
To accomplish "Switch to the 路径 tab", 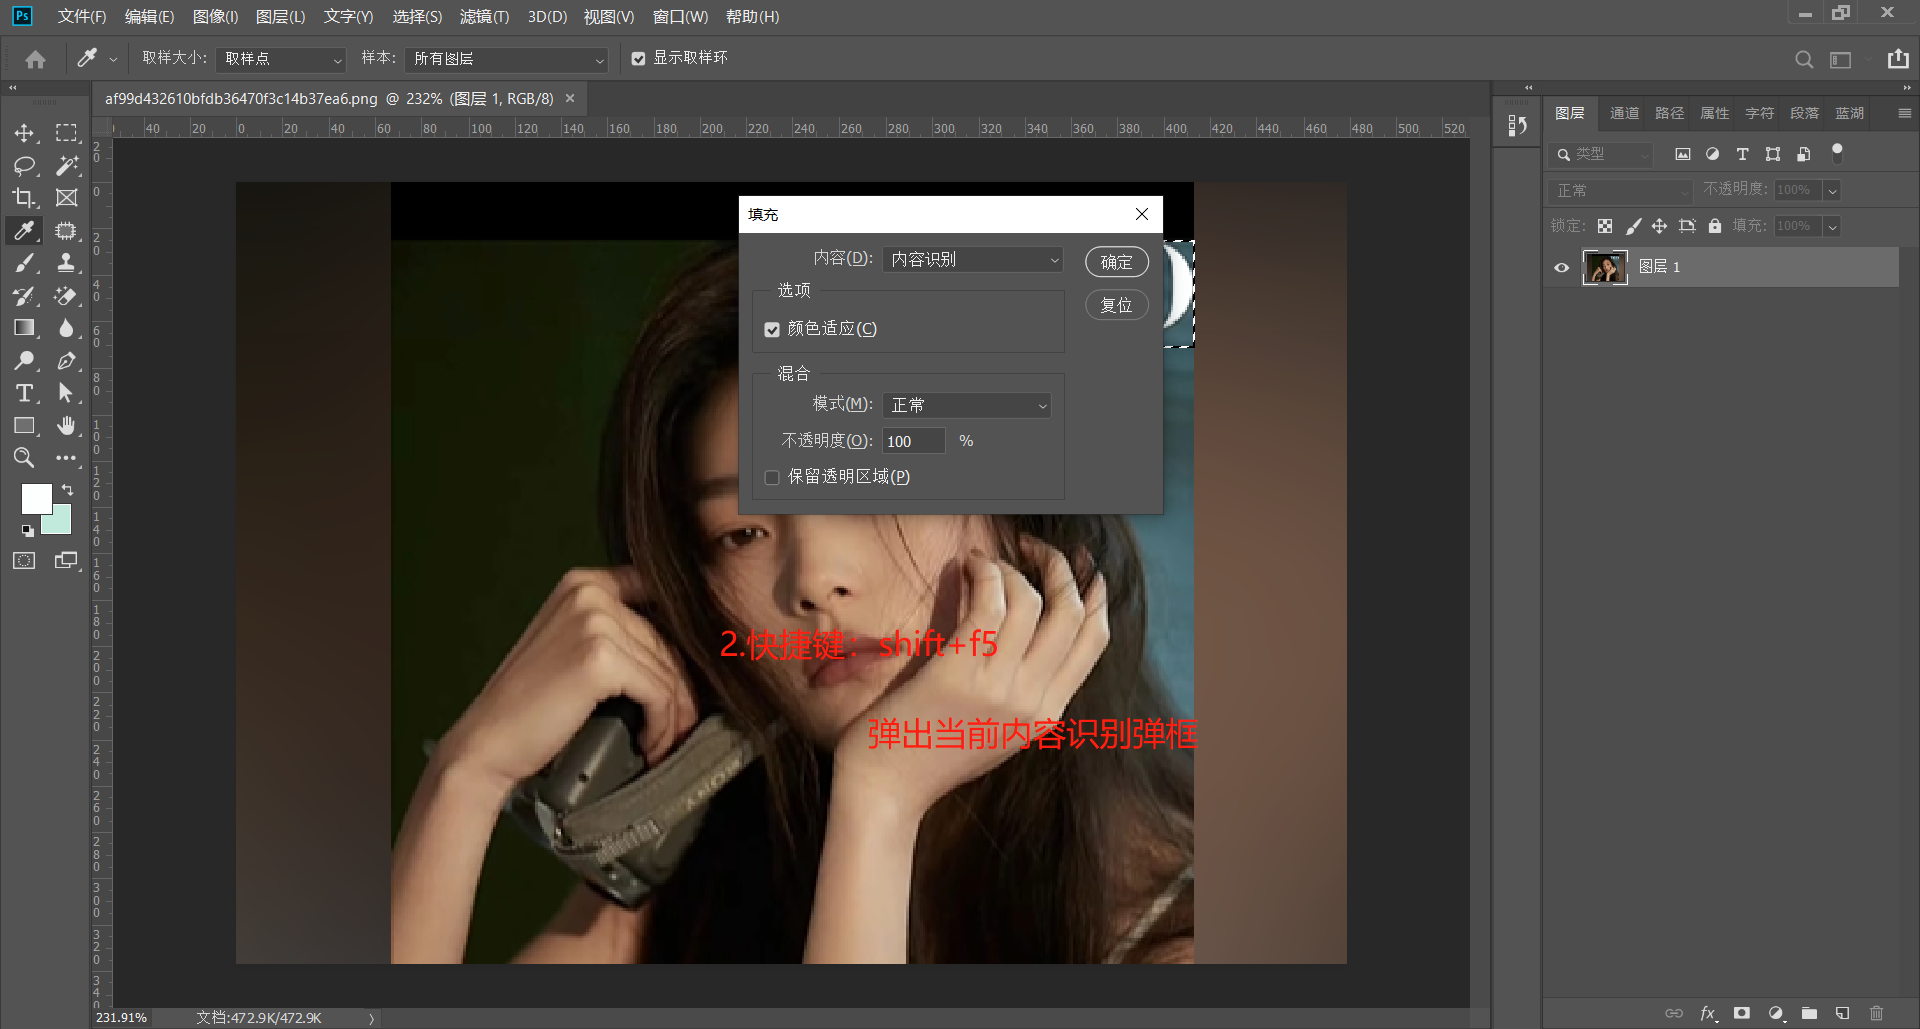I will 1669,113.
